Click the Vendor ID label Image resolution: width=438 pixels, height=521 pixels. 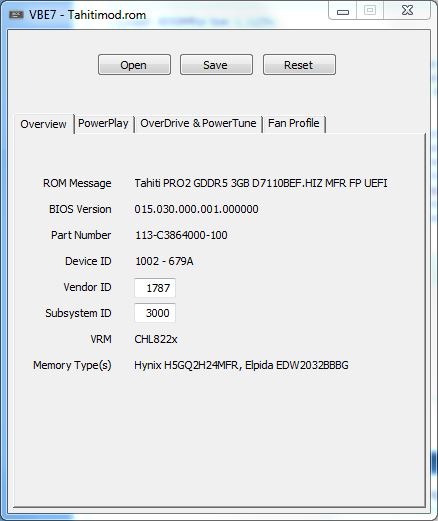coord(87,287)
